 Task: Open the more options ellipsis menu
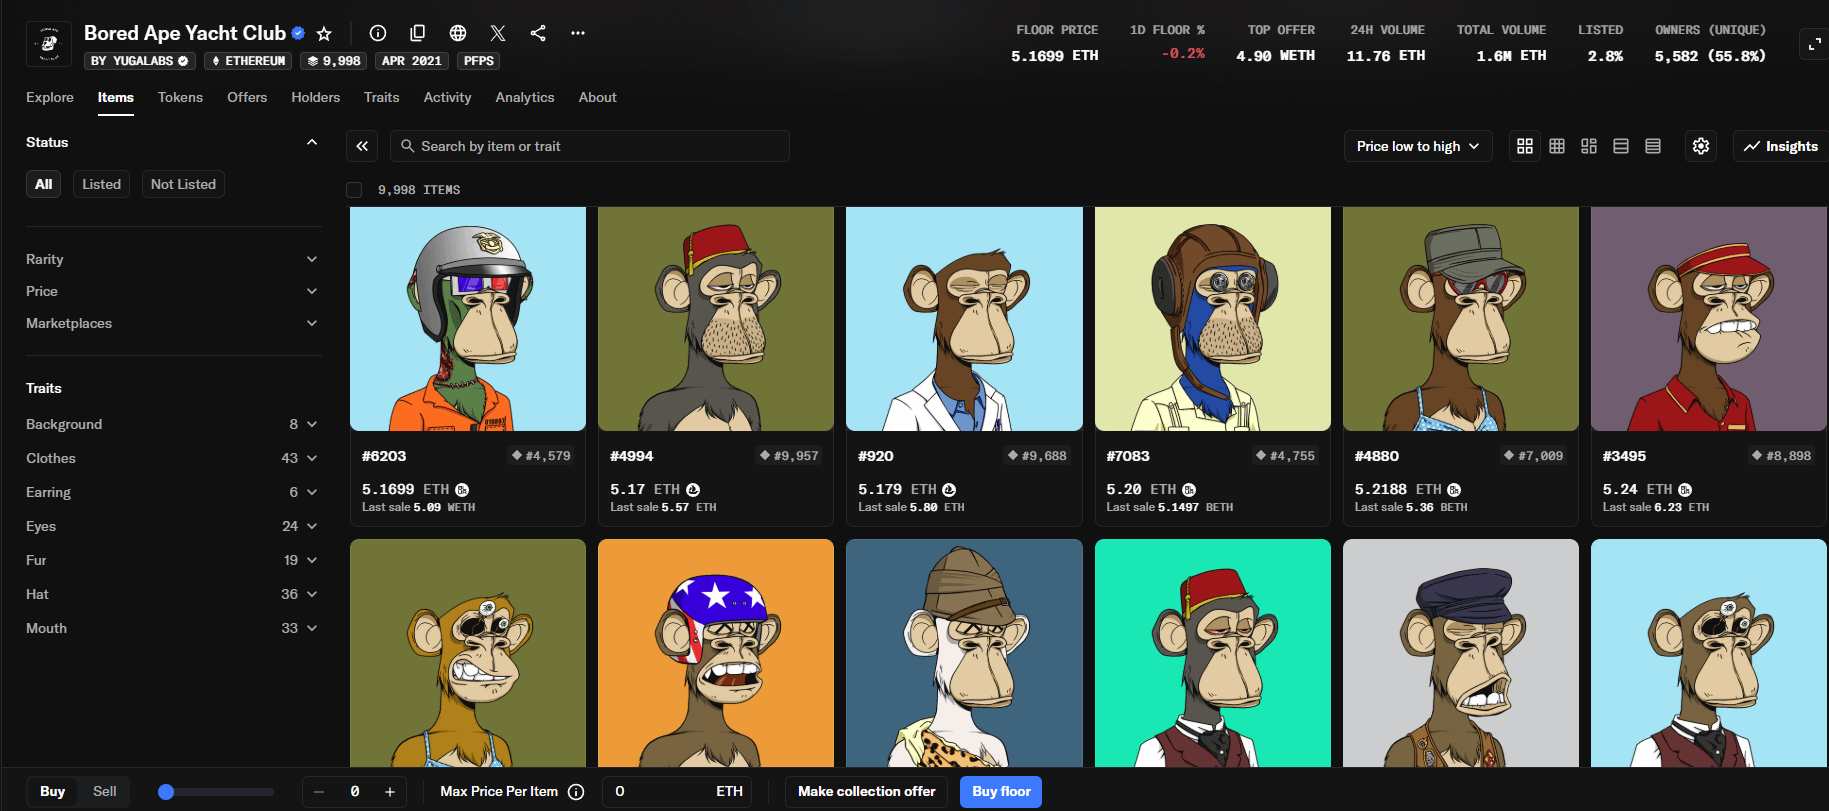click(x=578, y=33)
